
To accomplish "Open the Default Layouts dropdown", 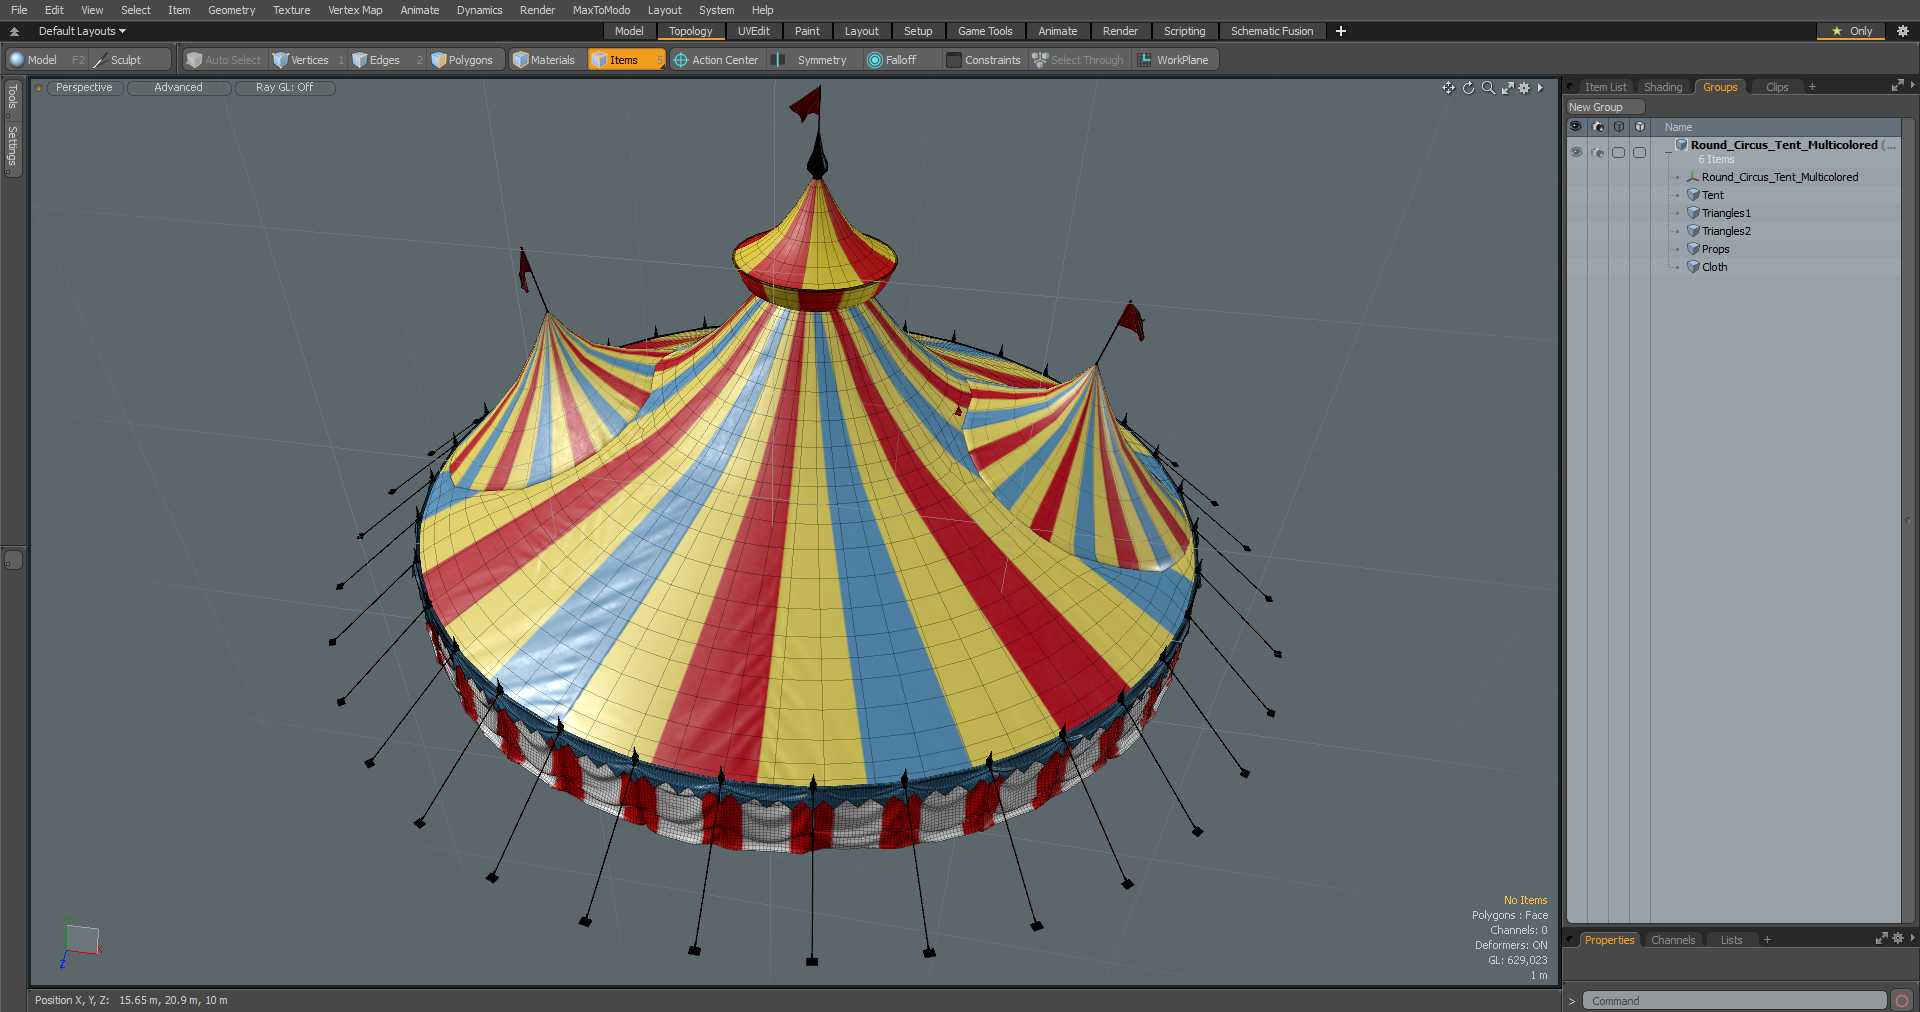I will [x=82, y=31].
